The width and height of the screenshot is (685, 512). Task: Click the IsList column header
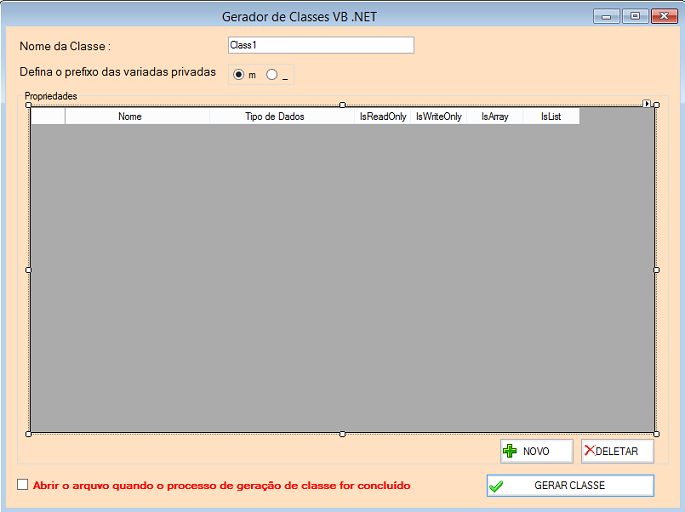[551, 117]
